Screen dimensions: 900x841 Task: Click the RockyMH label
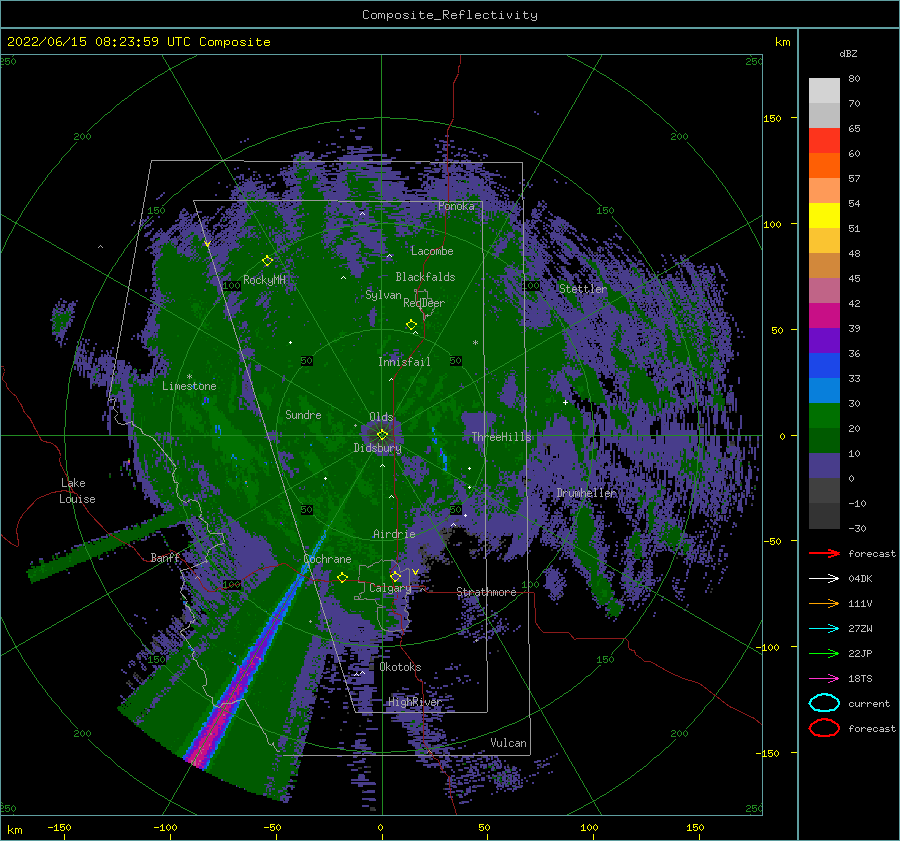264,280
